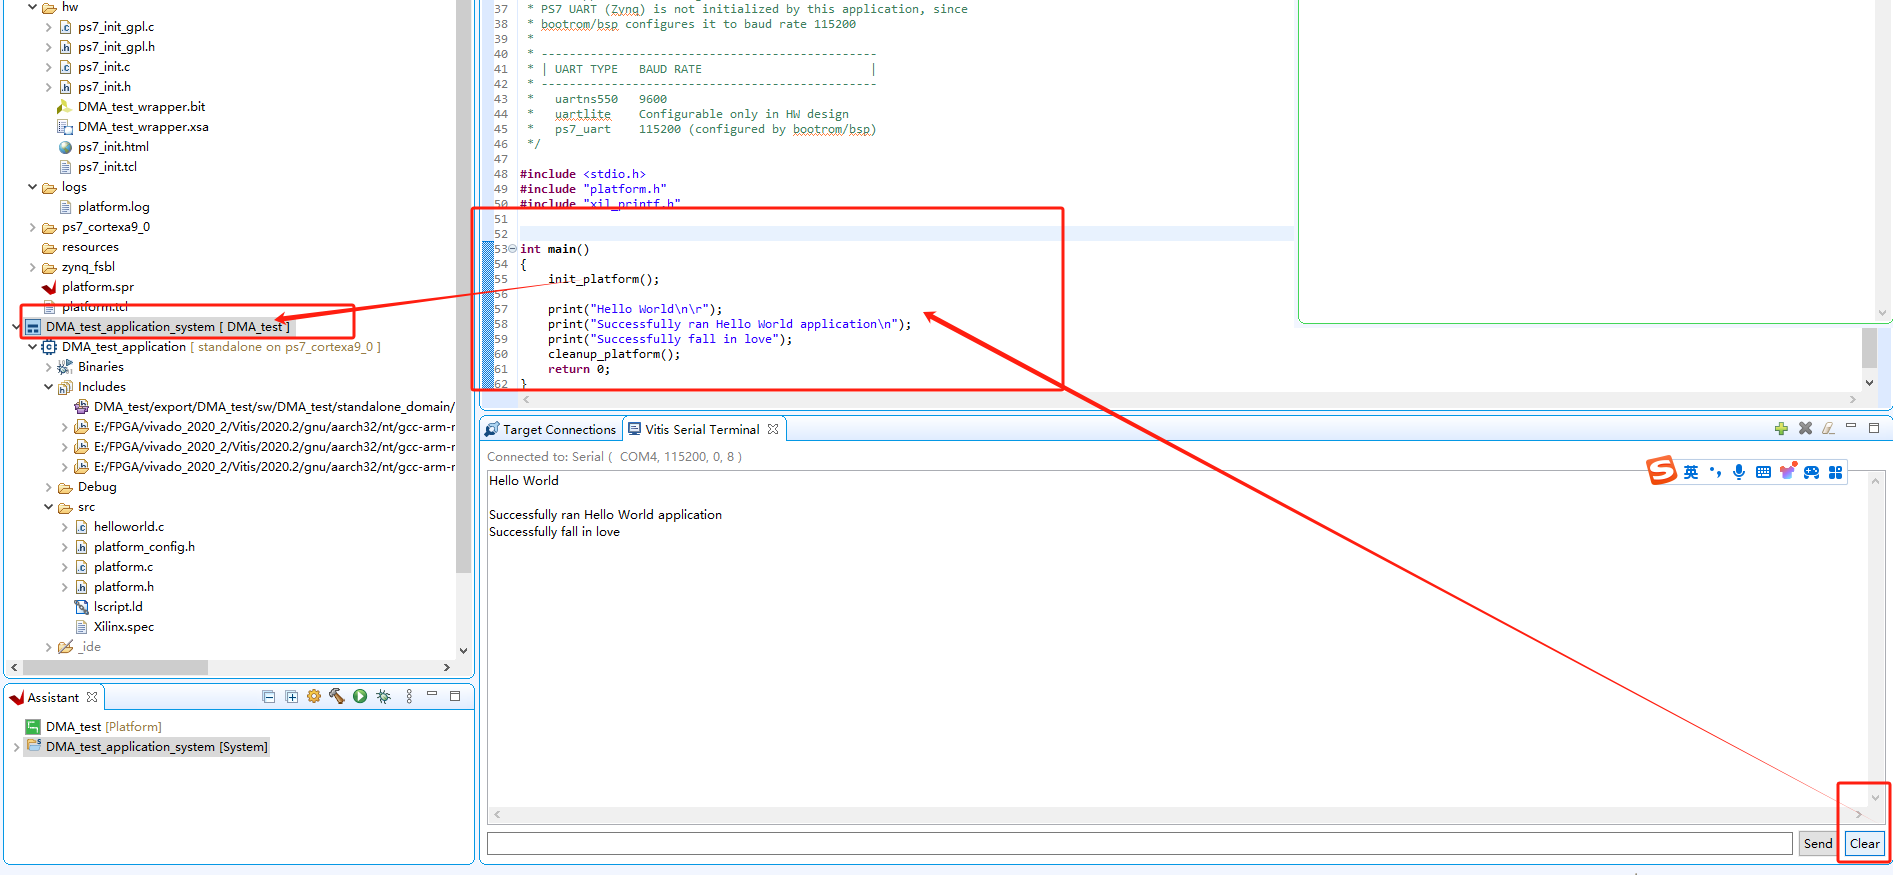This screenshot has height=875, width=1893.
Task: Collapse the src folder
Action: point(48,507)
